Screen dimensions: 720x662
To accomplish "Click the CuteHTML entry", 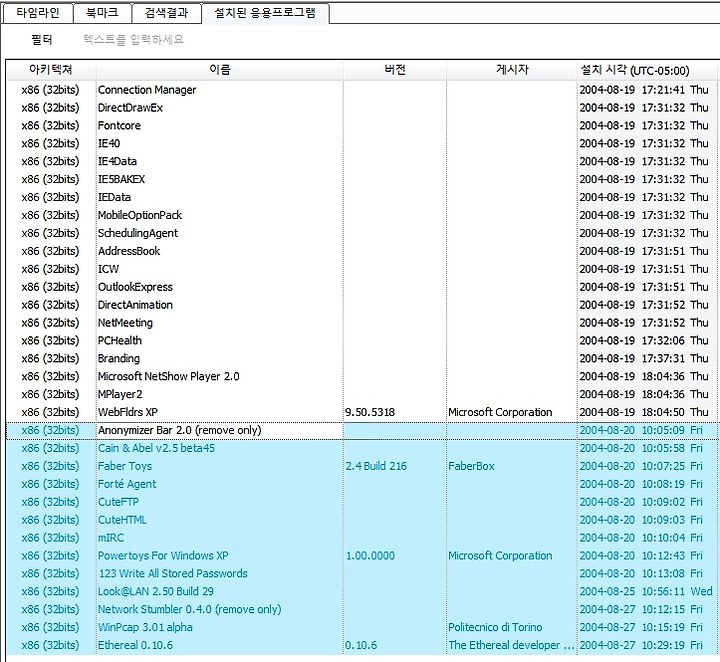I will coord(122,520).
